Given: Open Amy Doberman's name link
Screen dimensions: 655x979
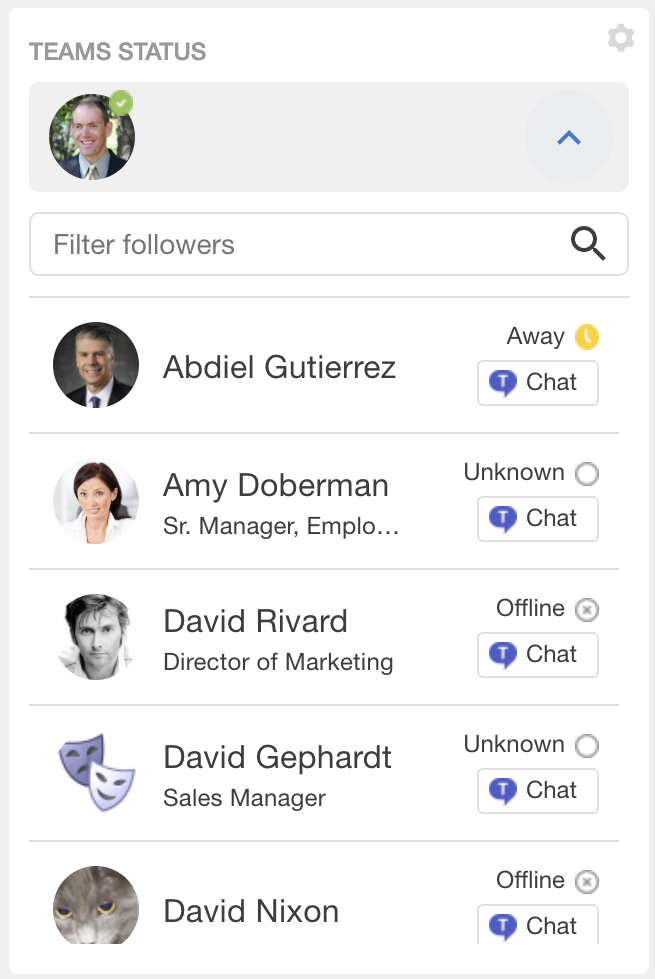Looking at the screenshot, I should [275, 485].
